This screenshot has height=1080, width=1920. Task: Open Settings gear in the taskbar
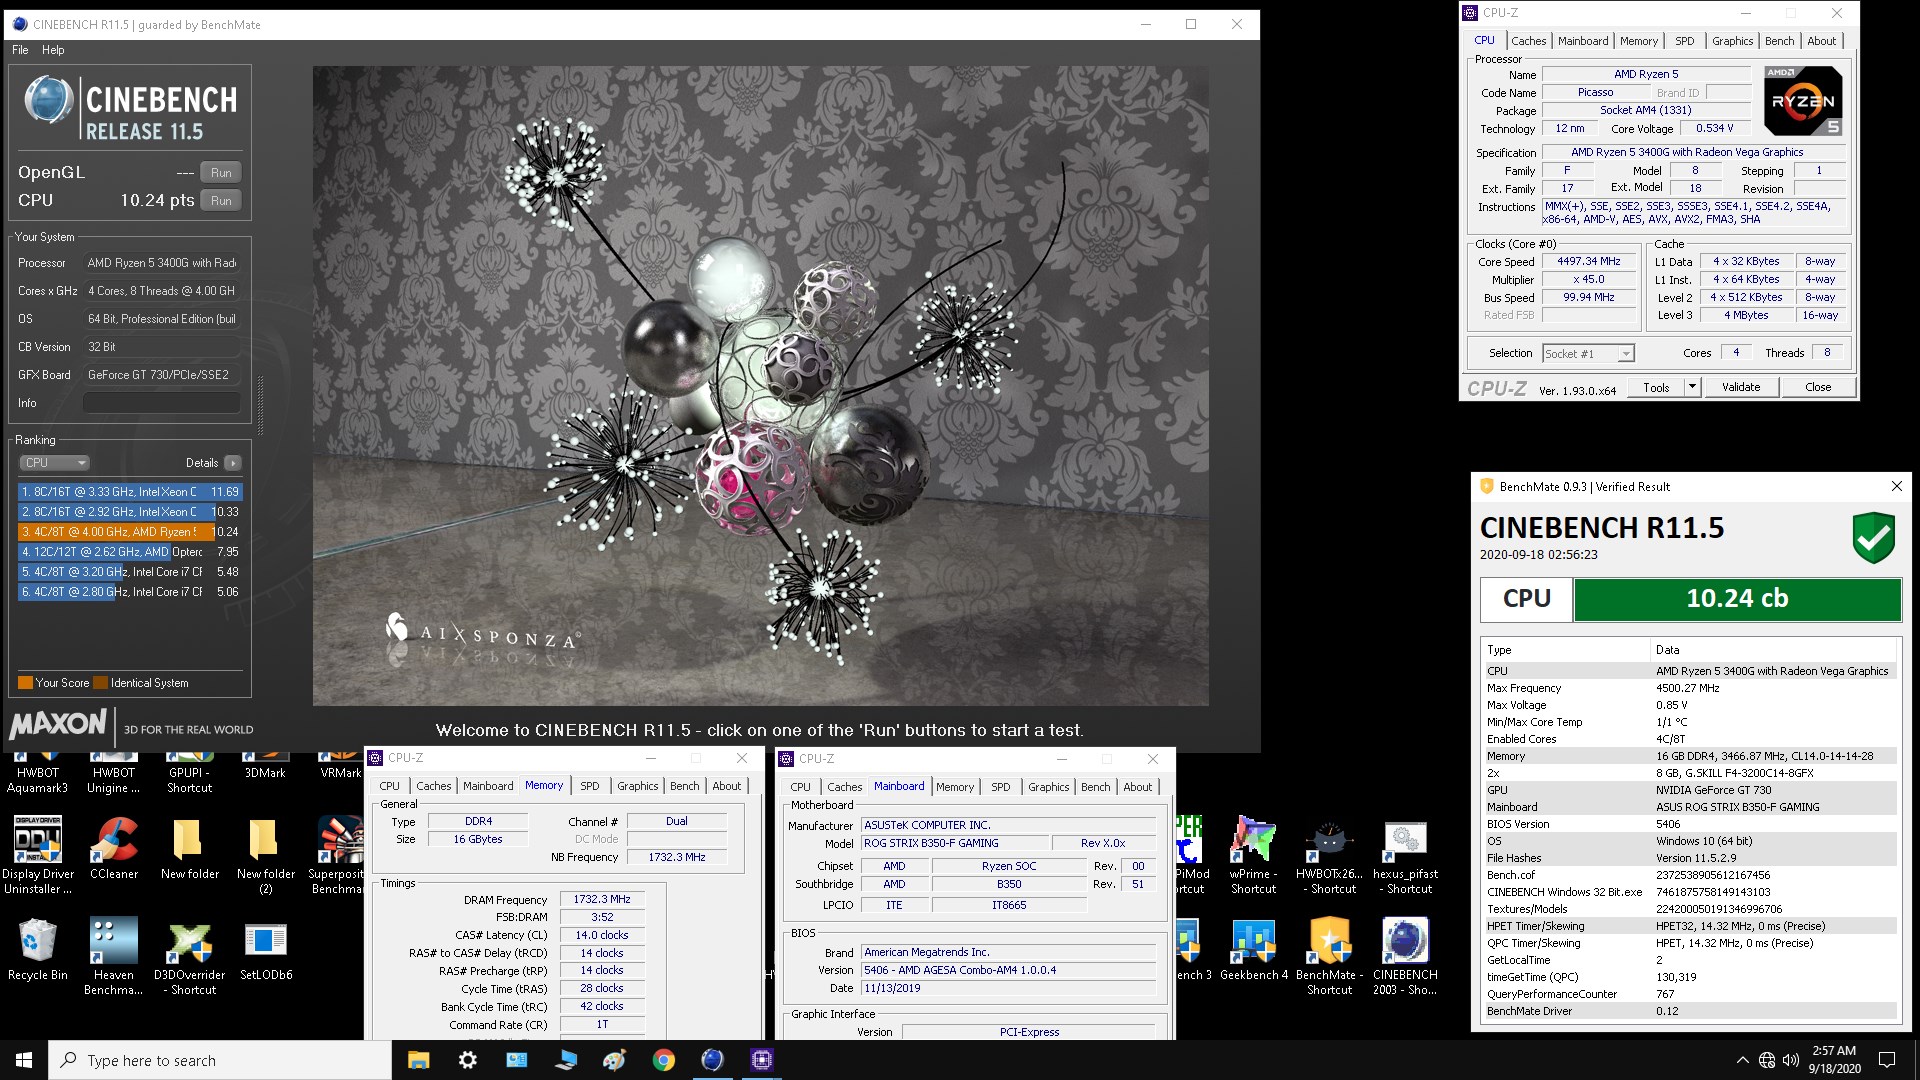point(468,1060)
